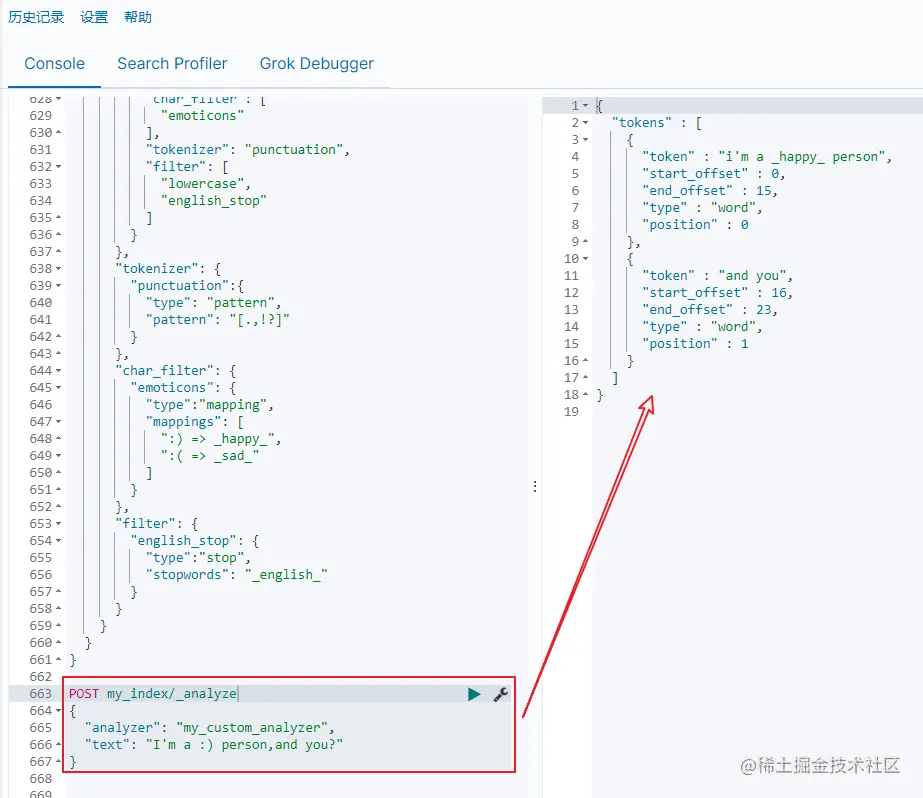Click the "position" : 0 line
The height and width of the screenshot is (798, 923).
(695, 225)
